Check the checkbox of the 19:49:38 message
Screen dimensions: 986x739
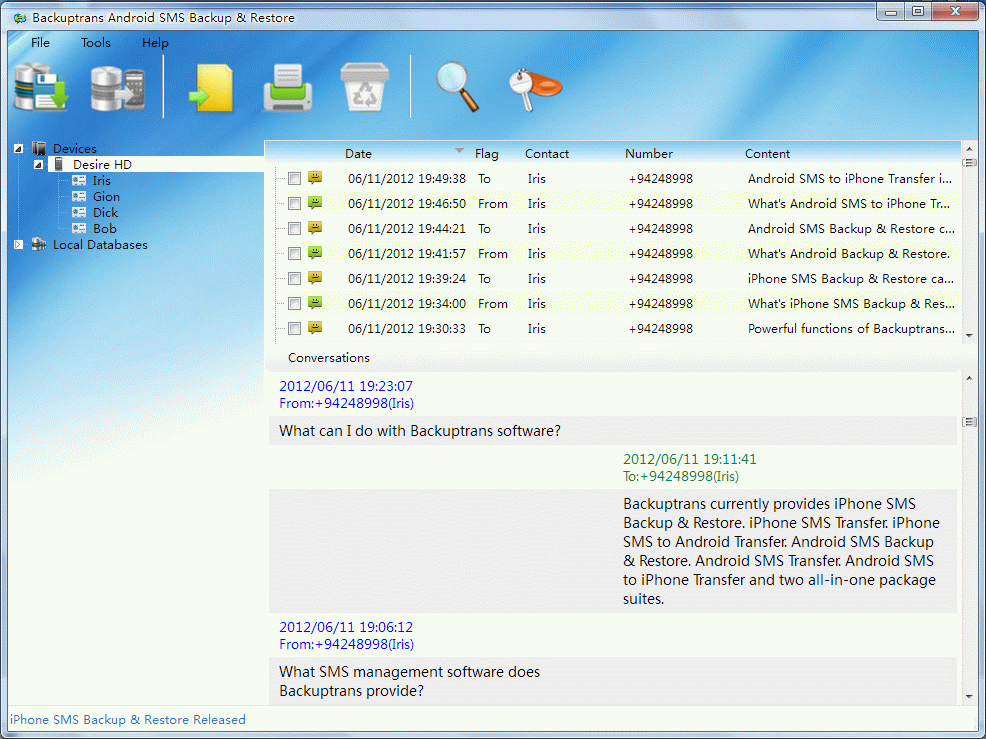293,178
